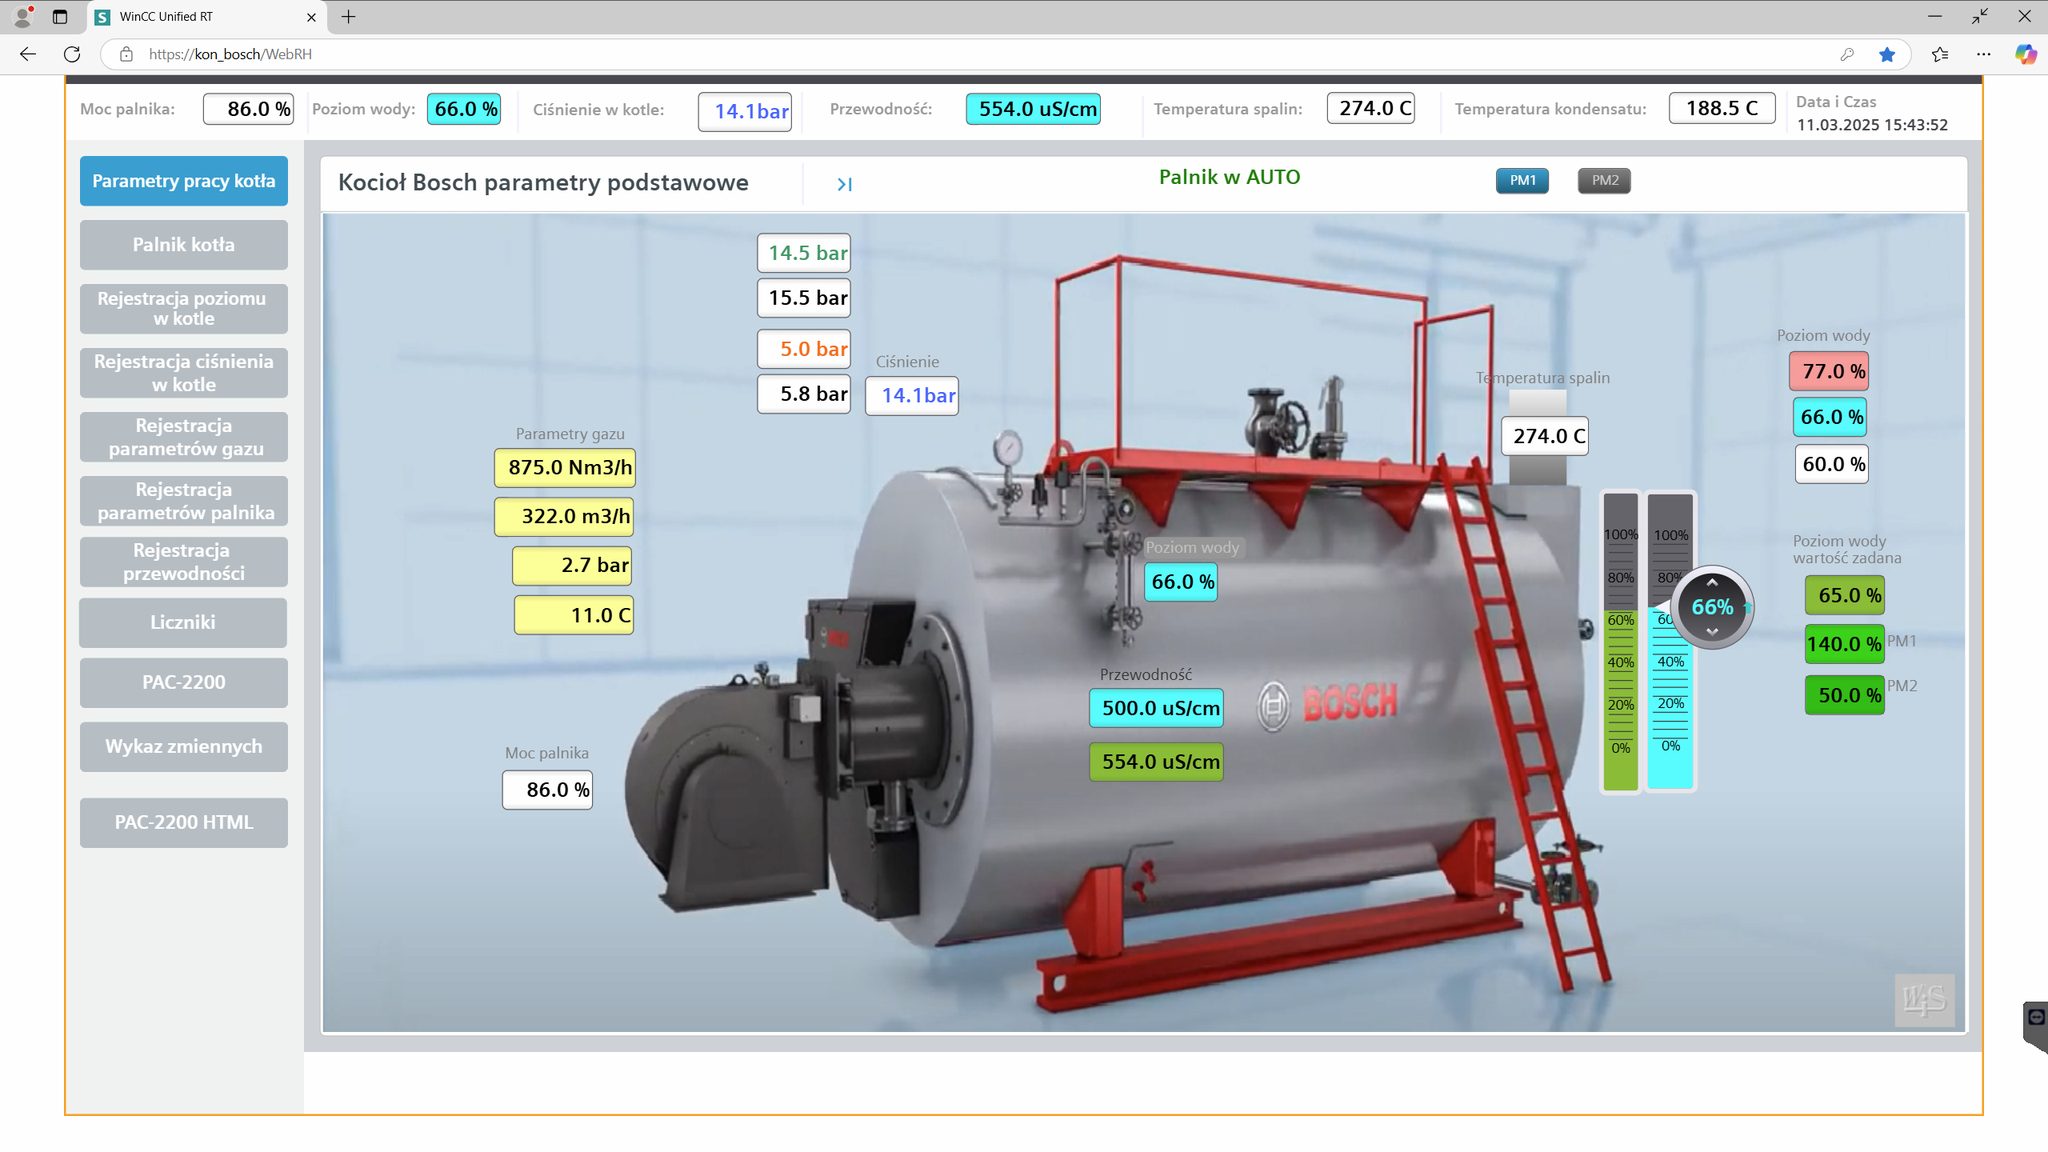The image size is (2048, 1152).
Task: Click the Palnik w AUTO status text
Action: [x=1229, y=177]
